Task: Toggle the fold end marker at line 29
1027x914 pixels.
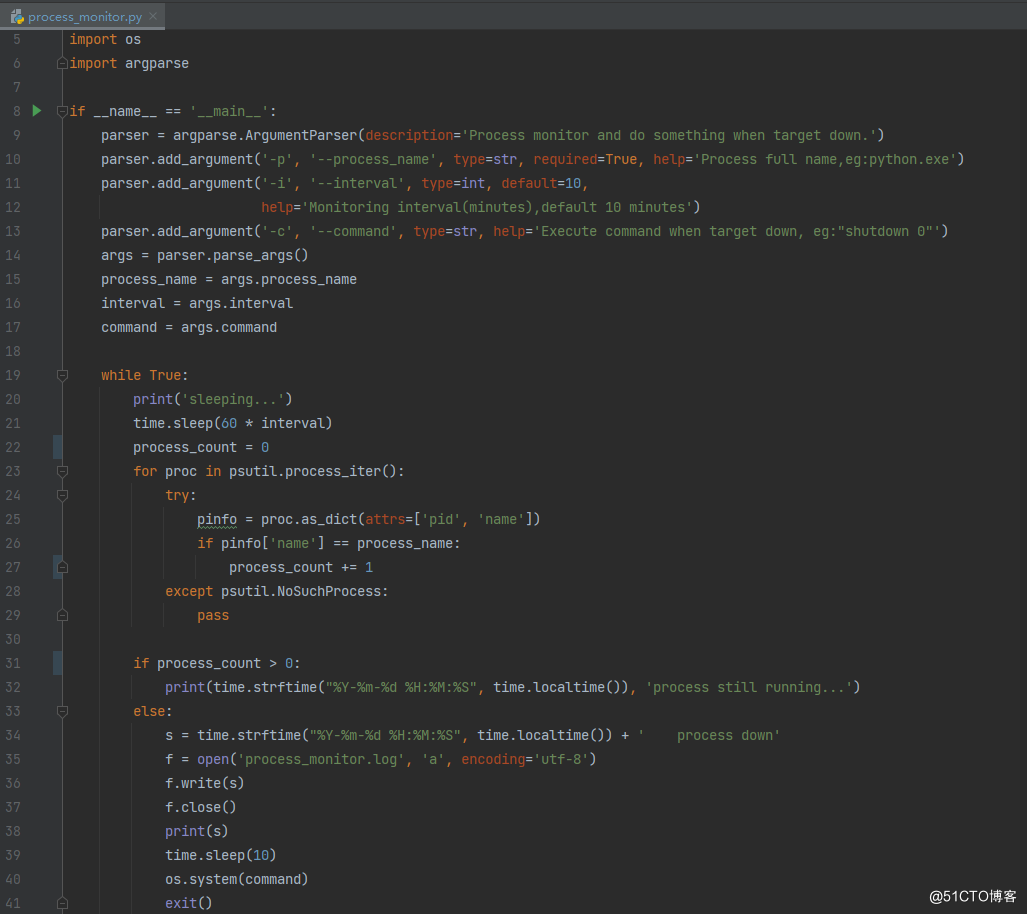Action: 62,615
